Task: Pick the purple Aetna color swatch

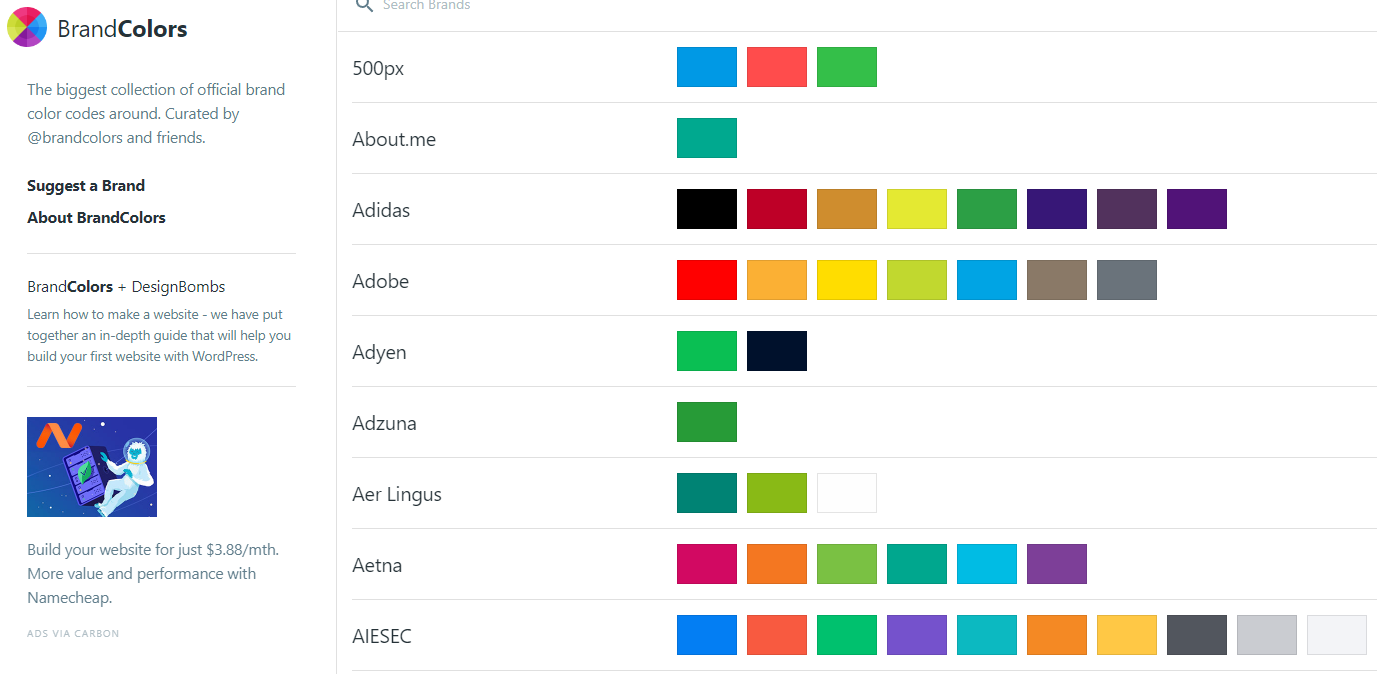Action: tap(1057, 564)
